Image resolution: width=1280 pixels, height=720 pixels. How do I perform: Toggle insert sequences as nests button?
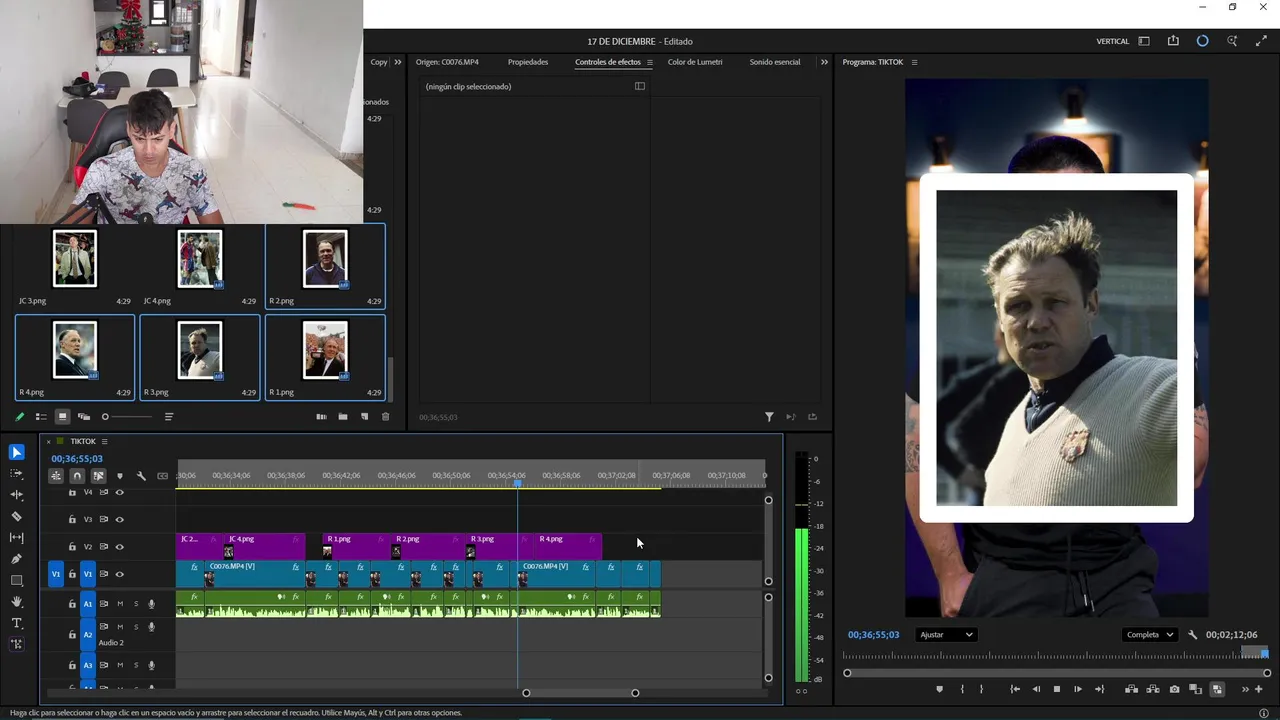click(x=56, y=476)
